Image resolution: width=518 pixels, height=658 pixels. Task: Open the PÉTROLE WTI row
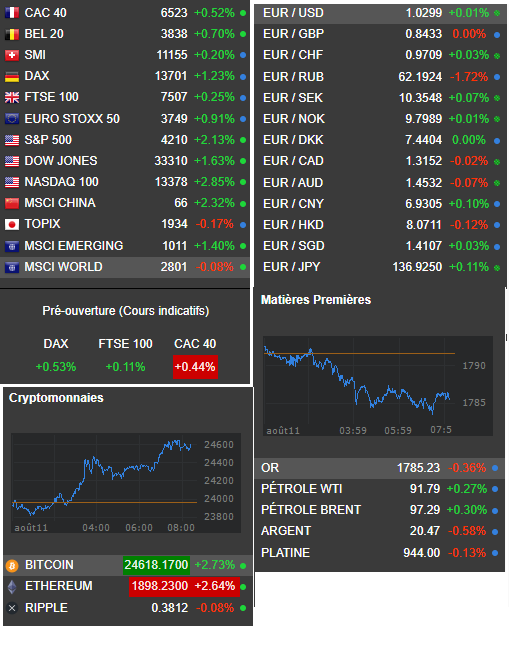click(379, 489)
